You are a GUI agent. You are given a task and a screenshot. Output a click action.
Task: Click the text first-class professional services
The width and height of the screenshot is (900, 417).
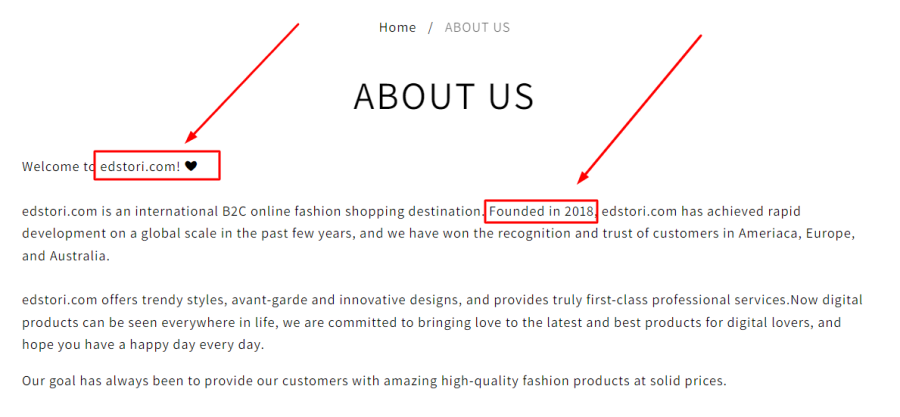click(687, 300)
